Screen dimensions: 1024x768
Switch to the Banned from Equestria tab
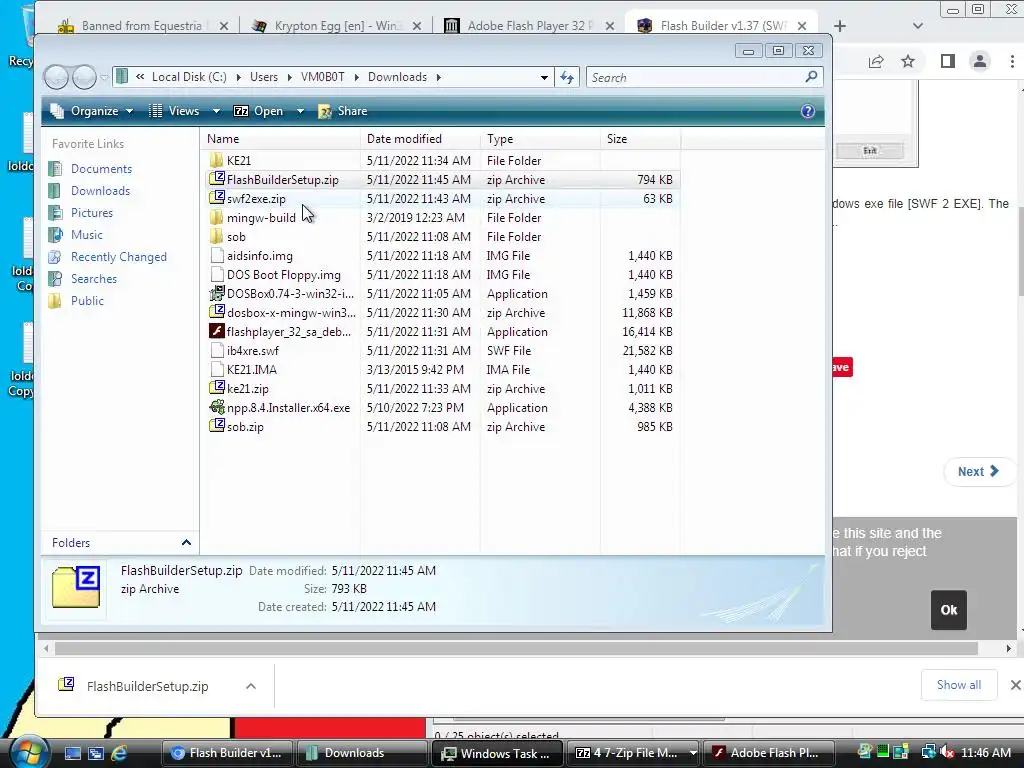pyautogui.click(x=142, y=26)
